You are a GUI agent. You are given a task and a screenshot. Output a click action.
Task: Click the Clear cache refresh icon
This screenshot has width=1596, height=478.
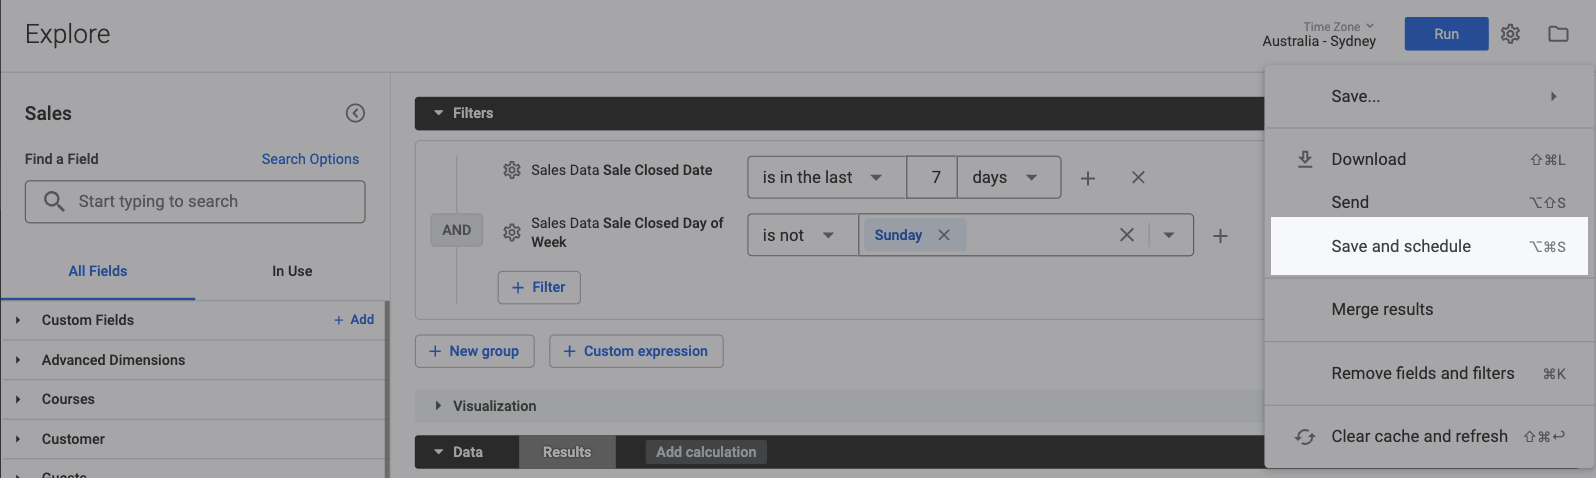point(1305,437)
